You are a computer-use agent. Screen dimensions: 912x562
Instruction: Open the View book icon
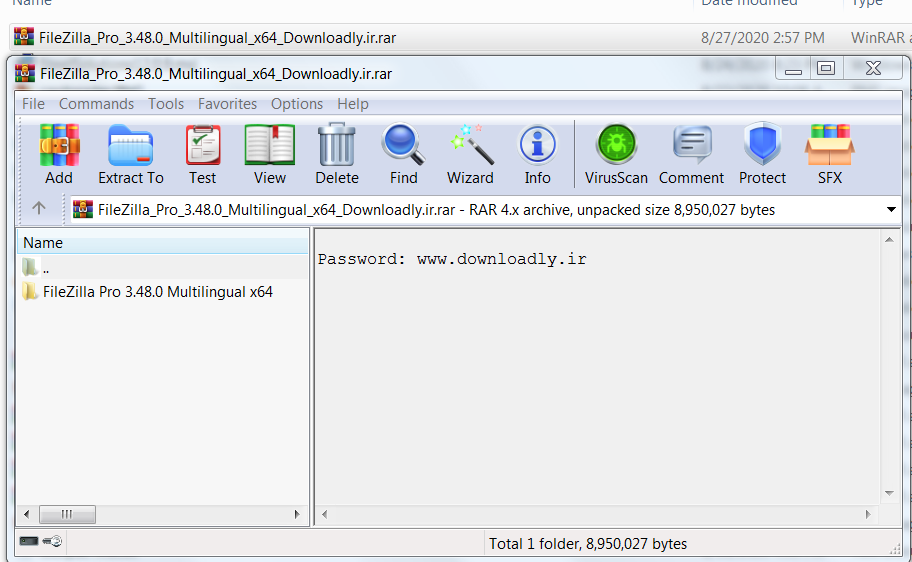(269, 145)
